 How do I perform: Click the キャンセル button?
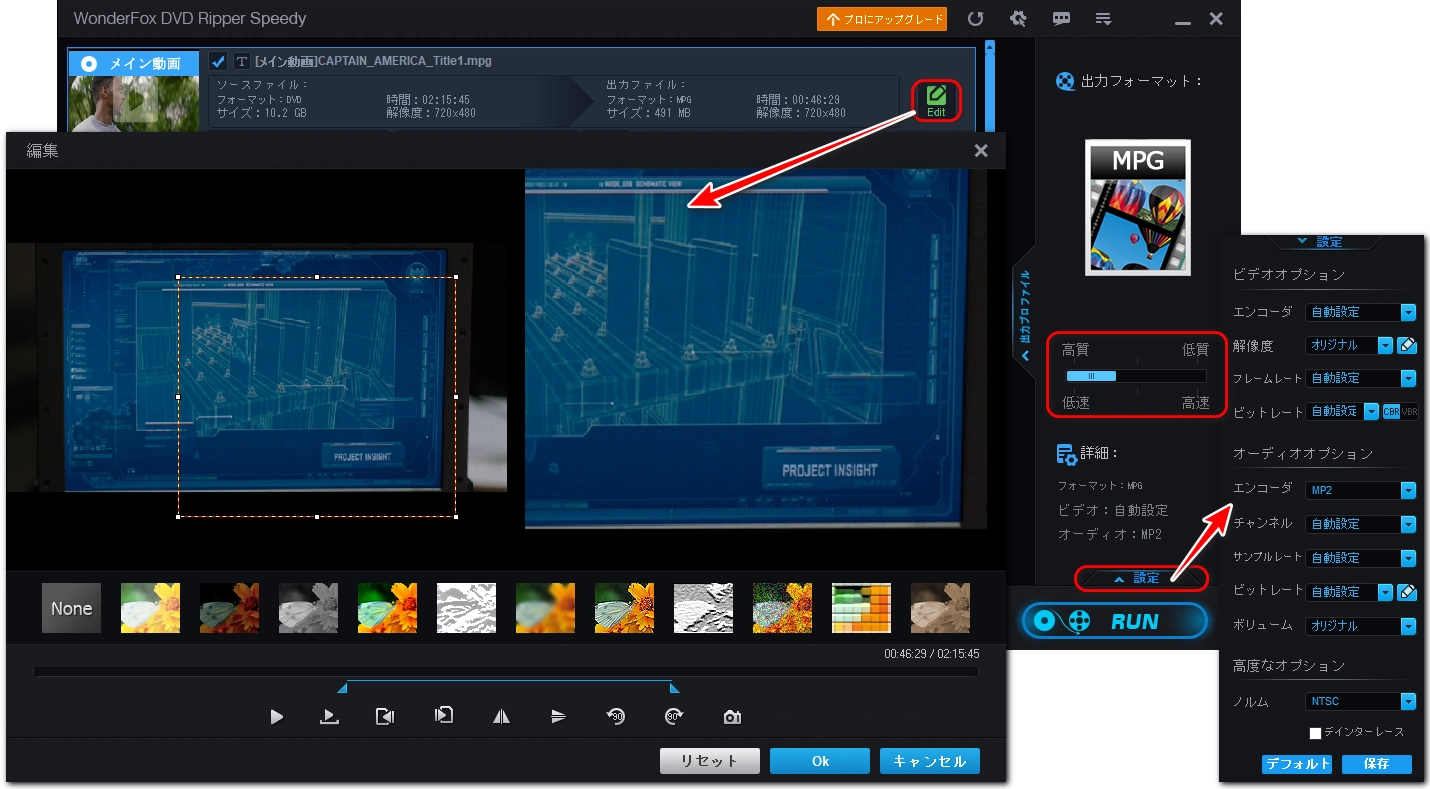point(930,761)
